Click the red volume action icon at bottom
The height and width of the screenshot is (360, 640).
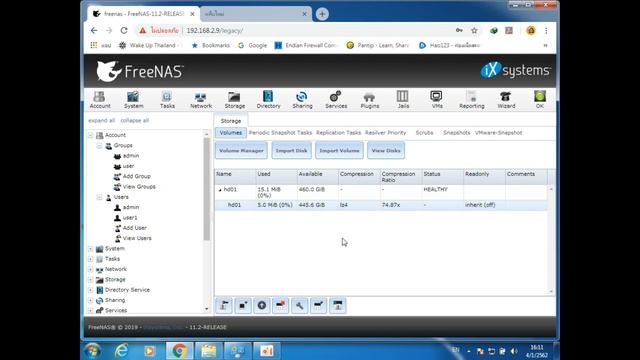tap(280, 305)
